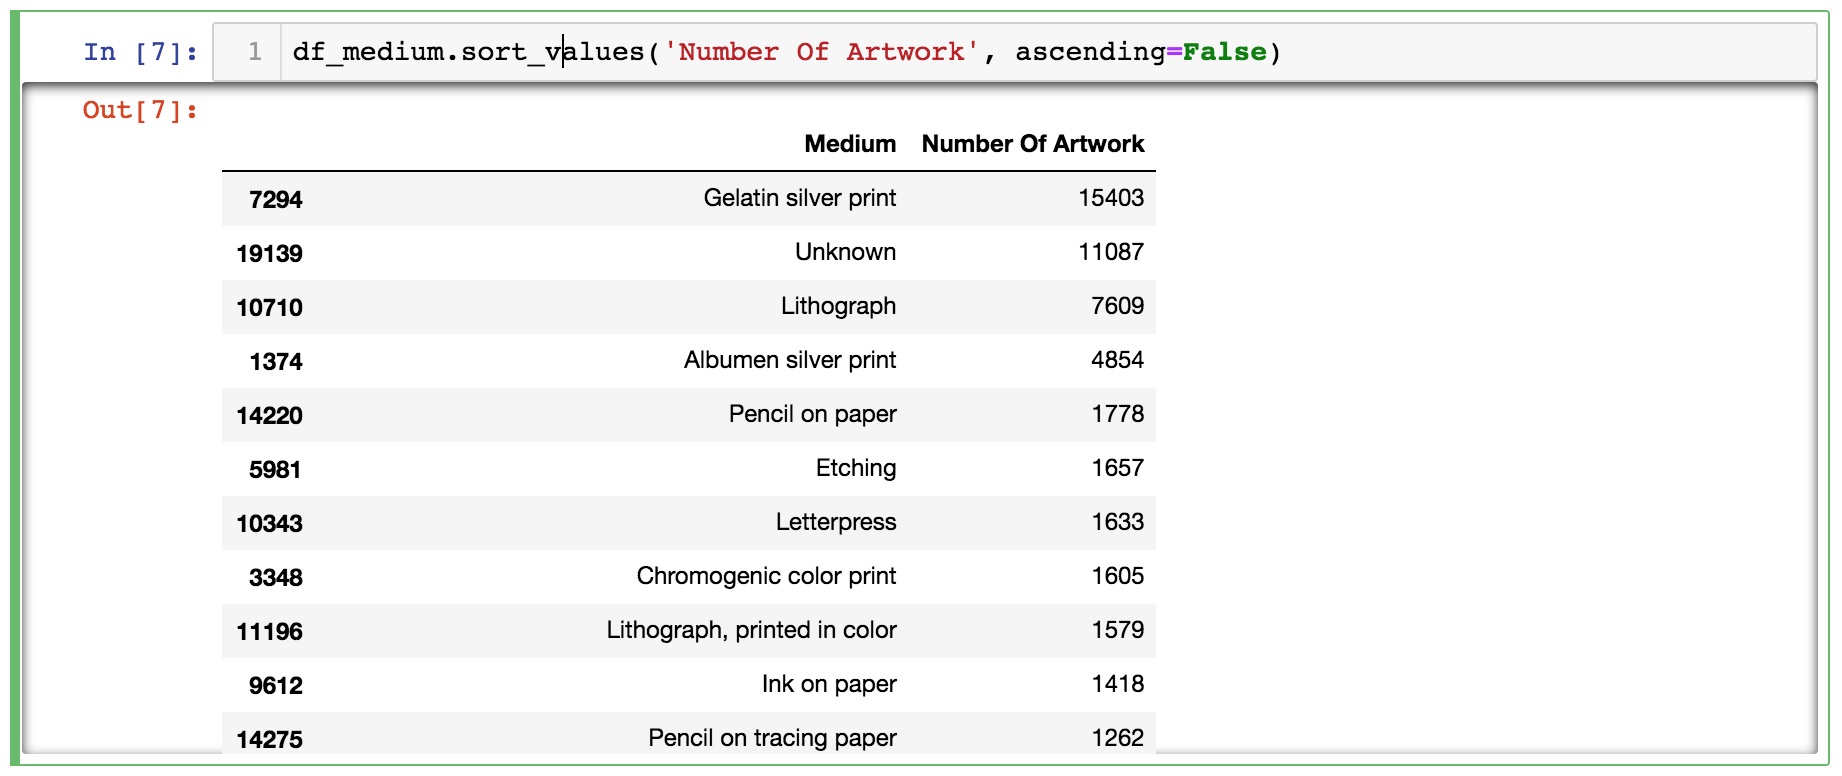The height and width of the screenshot is (776, 1842).
Task: Click the Letterpress count 1633
Action: 1117,522
